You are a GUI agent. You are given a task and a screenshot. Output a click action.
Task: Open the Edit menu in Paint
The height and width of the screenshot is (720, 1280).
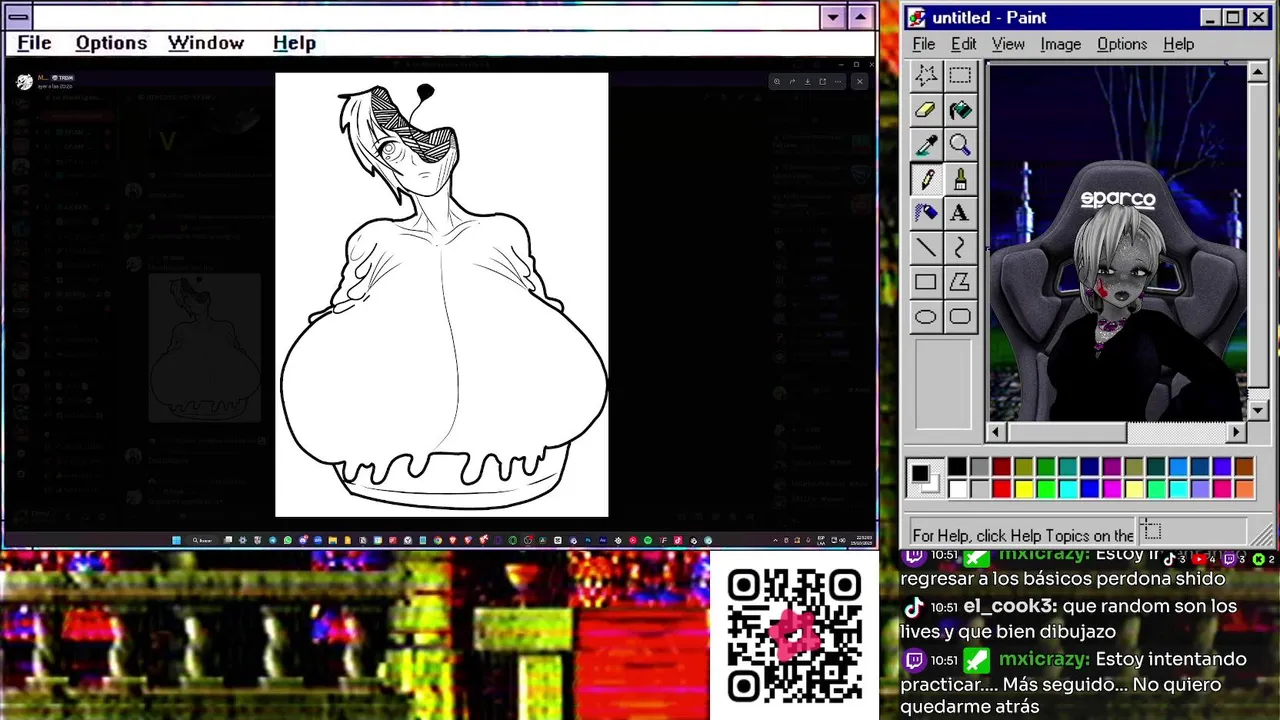coord(964,44)
